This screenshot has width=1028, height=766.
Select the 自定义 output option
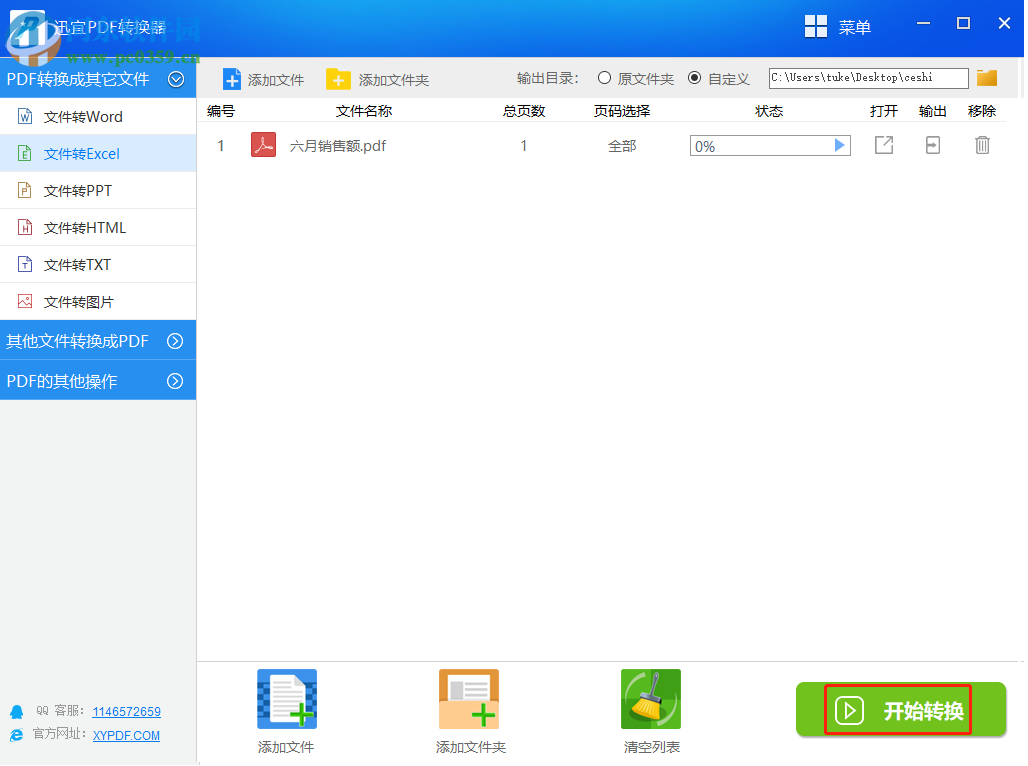(695, 77)
